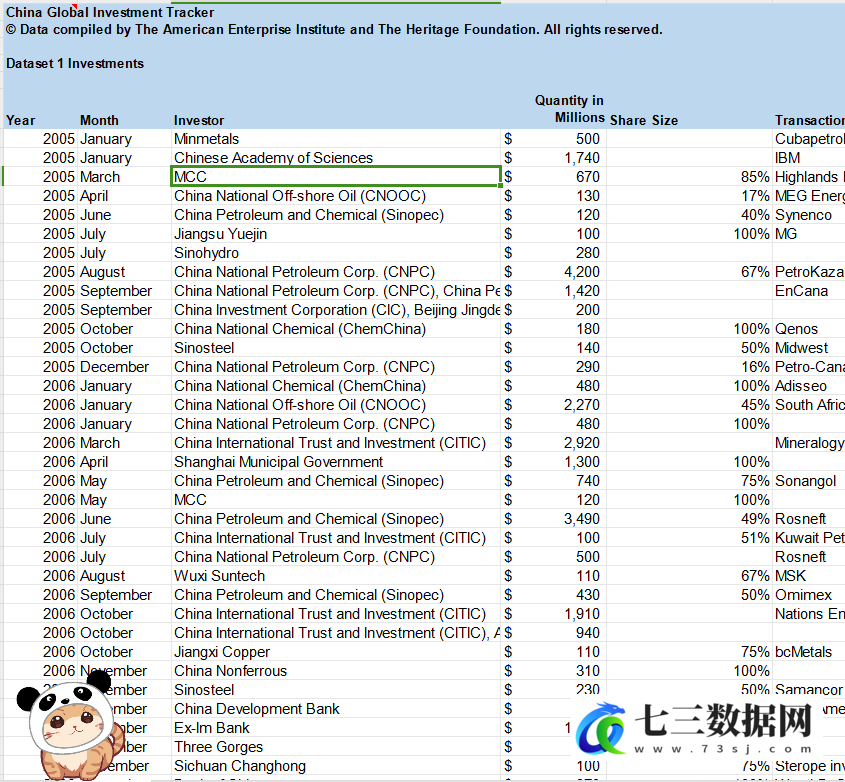The height and width of the screenshot is (782, 845).
Task: Select the Sinohydro investor cell
Action: (x=336, y=253)
